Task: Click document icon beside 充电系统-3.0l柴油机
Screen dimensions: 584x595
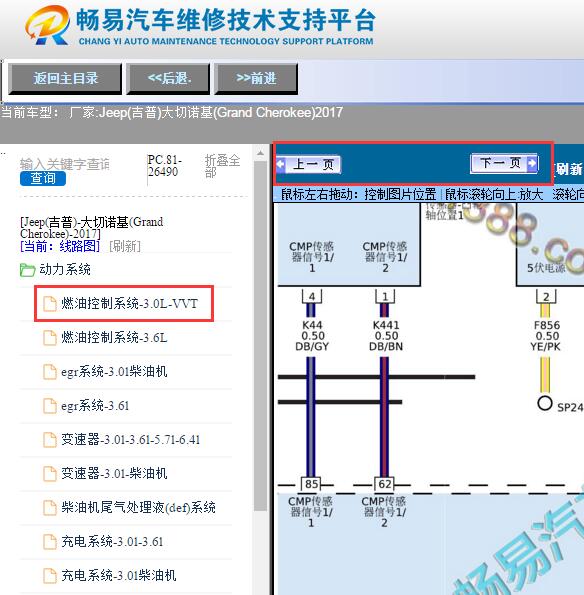Action: (50, 576)
